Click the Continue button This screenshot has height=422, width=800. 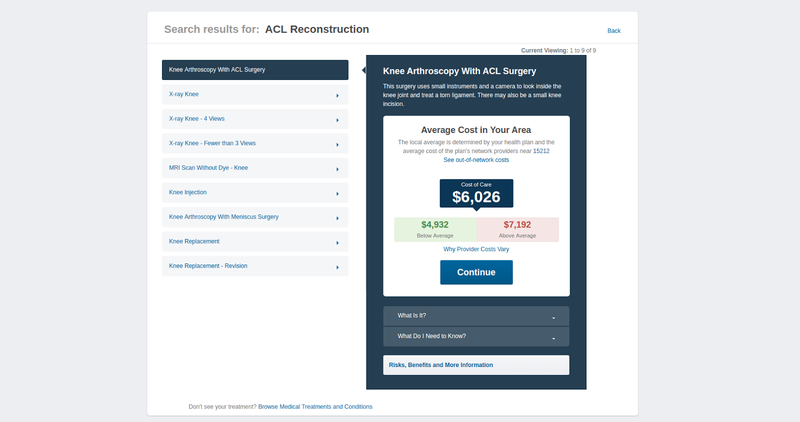tap(477, 272)
